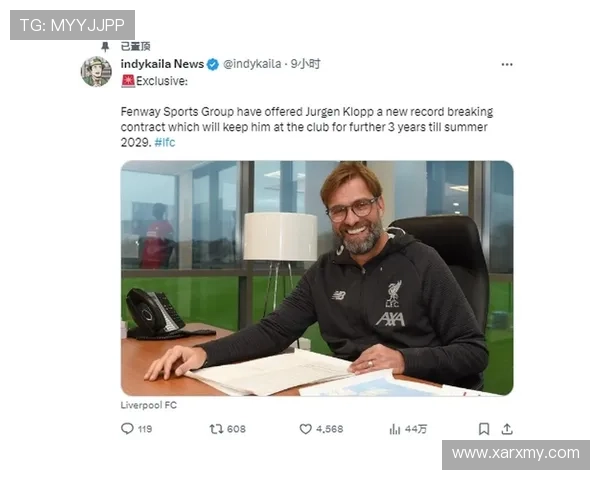Screen dimensions: 600x480
Task: Click the retweet arrows icon
Action: point(216,429)
